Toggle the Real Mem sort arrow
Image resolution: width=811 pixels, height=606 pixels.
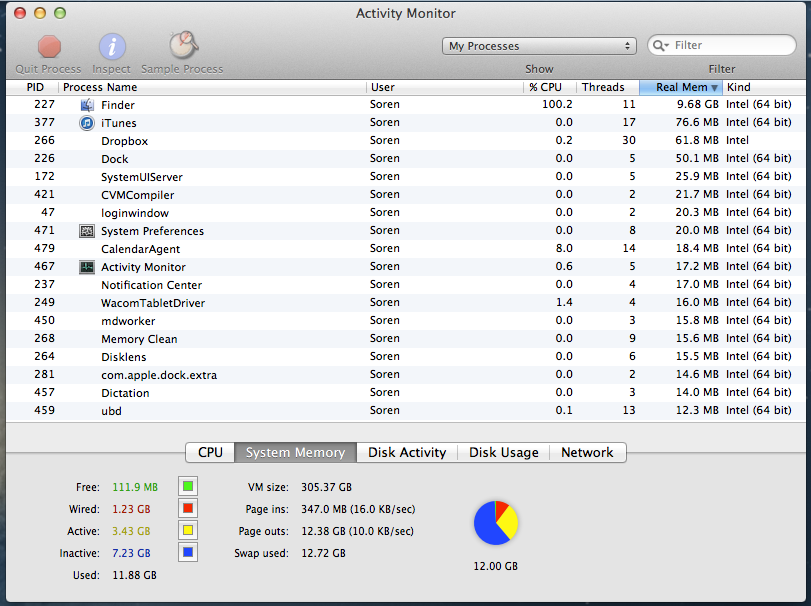[x=714, y=88]
